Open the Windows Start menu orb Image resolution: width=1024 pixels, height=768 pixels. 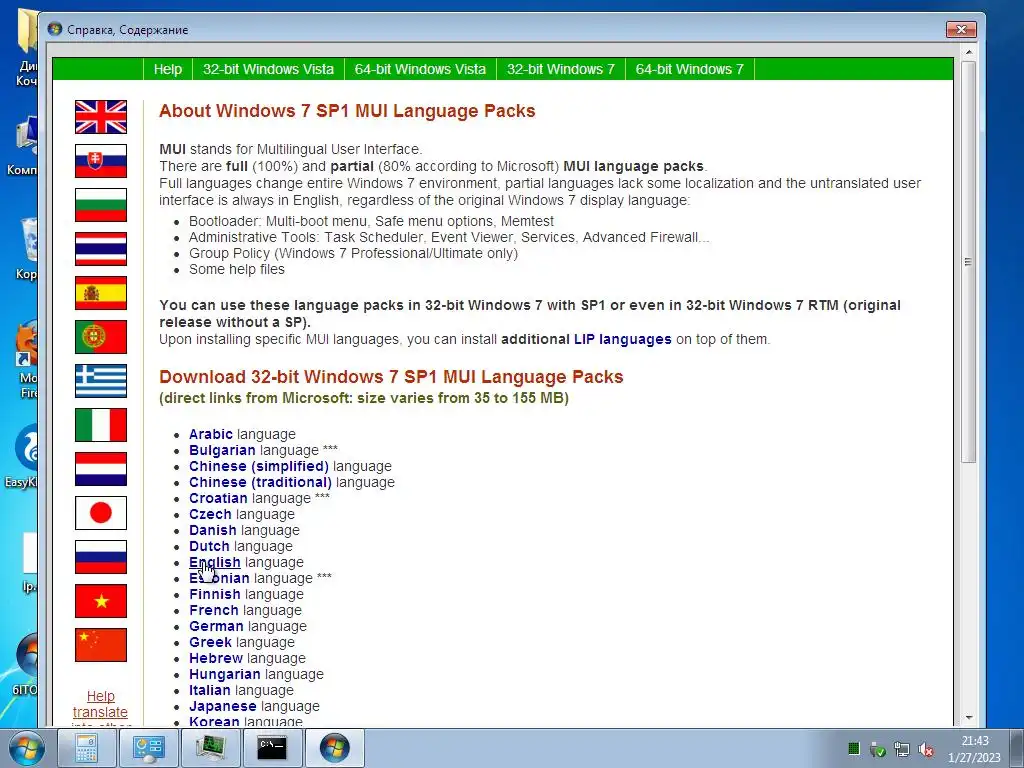point(27,748)
